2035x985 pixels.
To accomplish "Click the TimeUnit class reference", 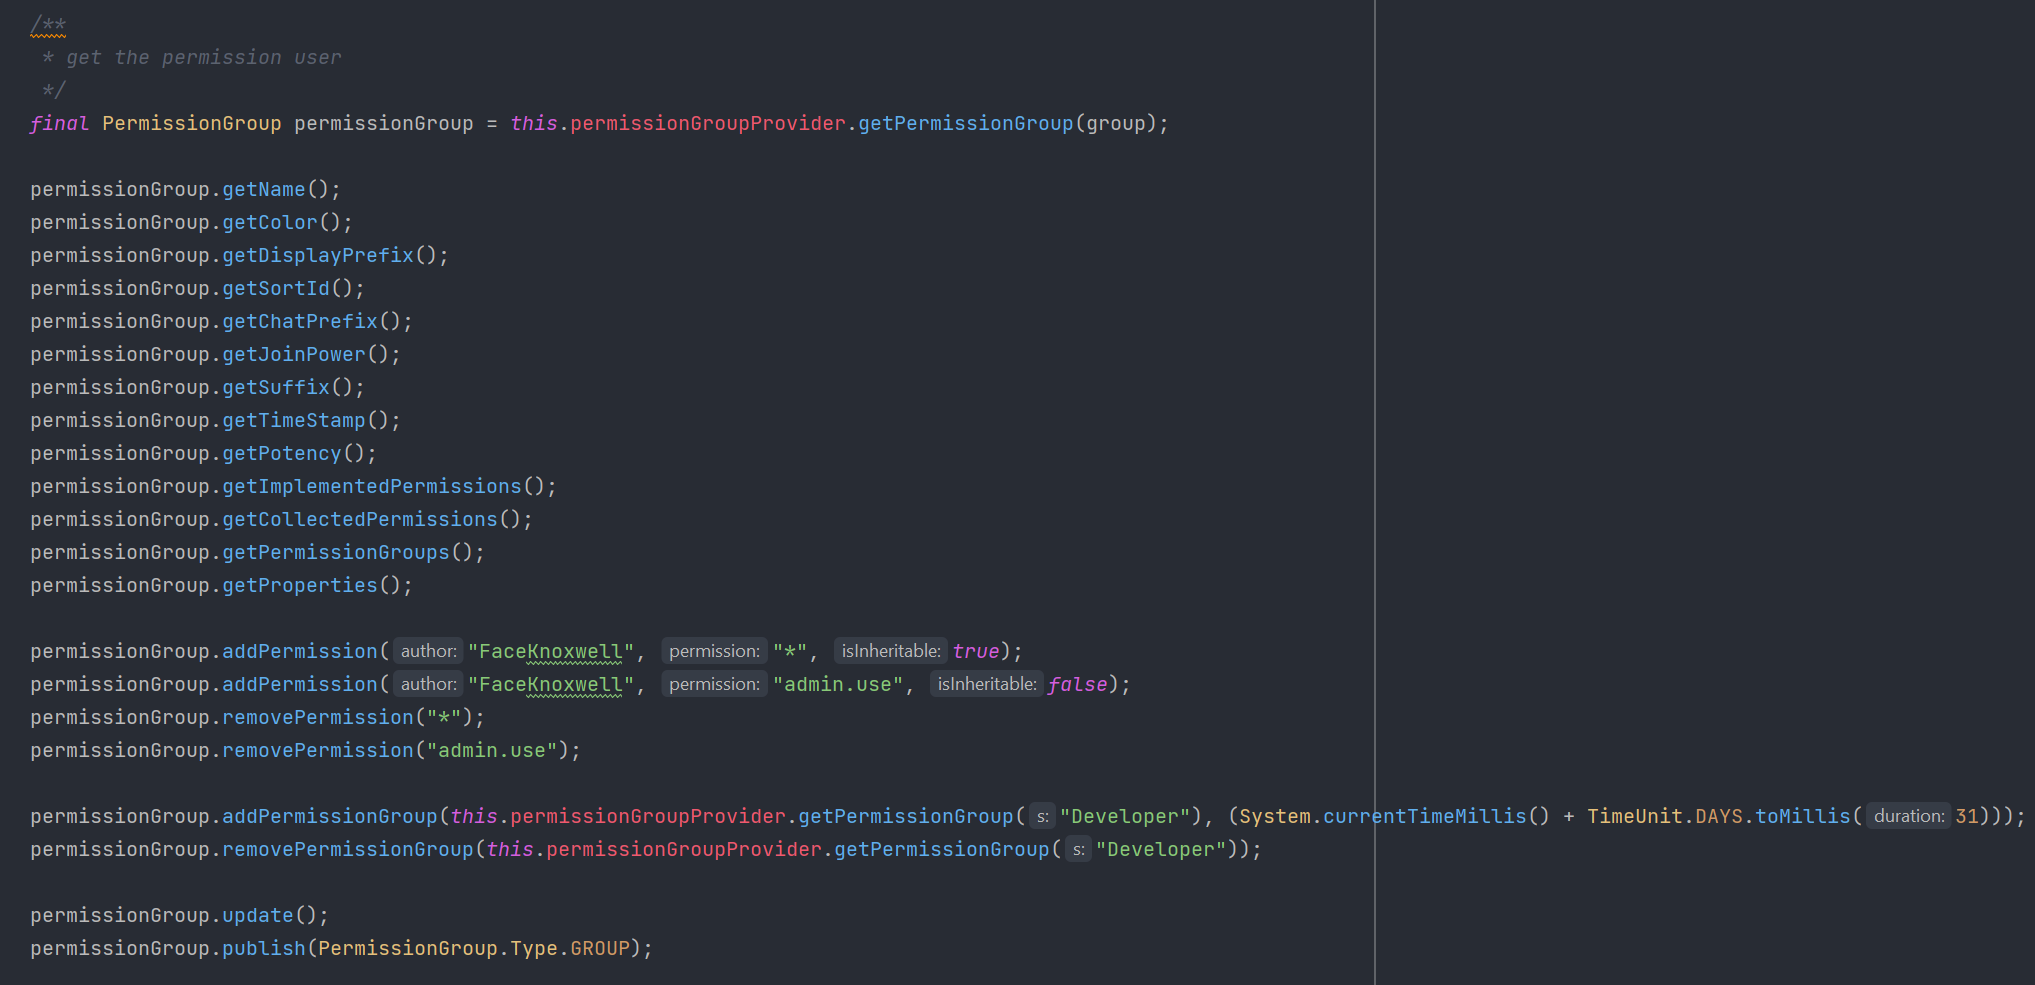I will [1635, 816].
